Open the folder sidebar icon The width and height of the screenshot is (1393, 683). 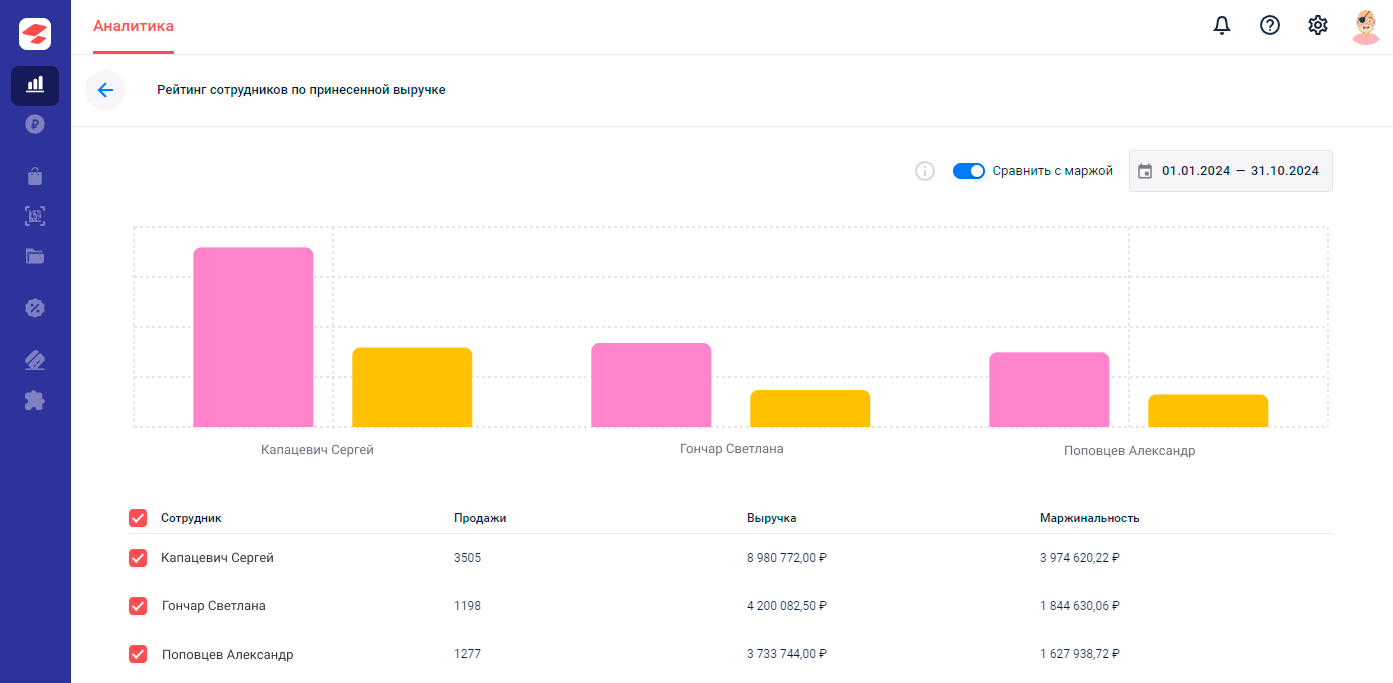click(35, 256)
